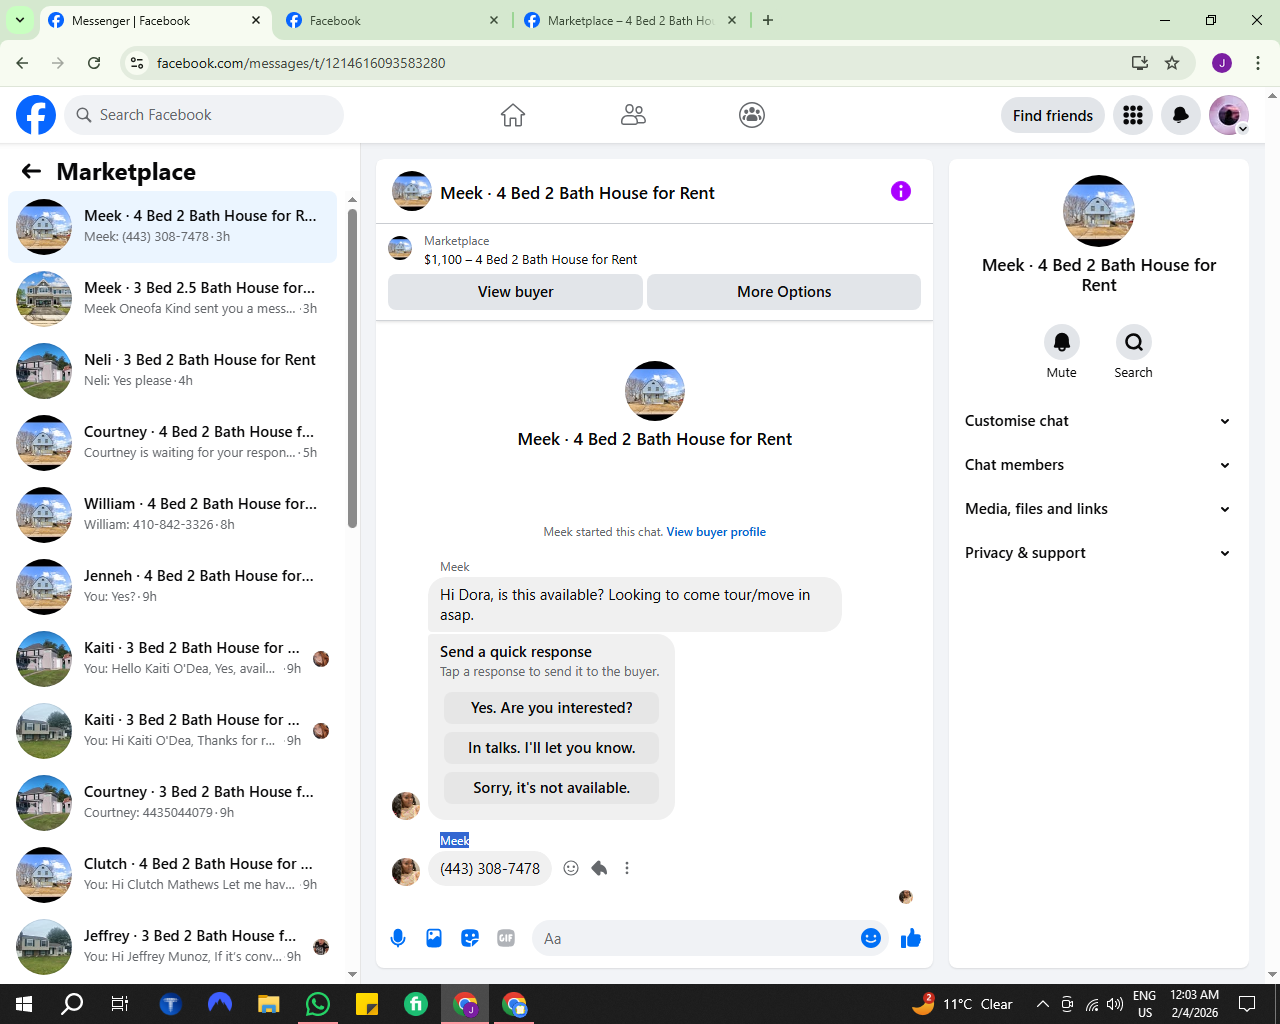Choose a GIF icon
Screen dimensions: 1280x1024
[506, 938]
